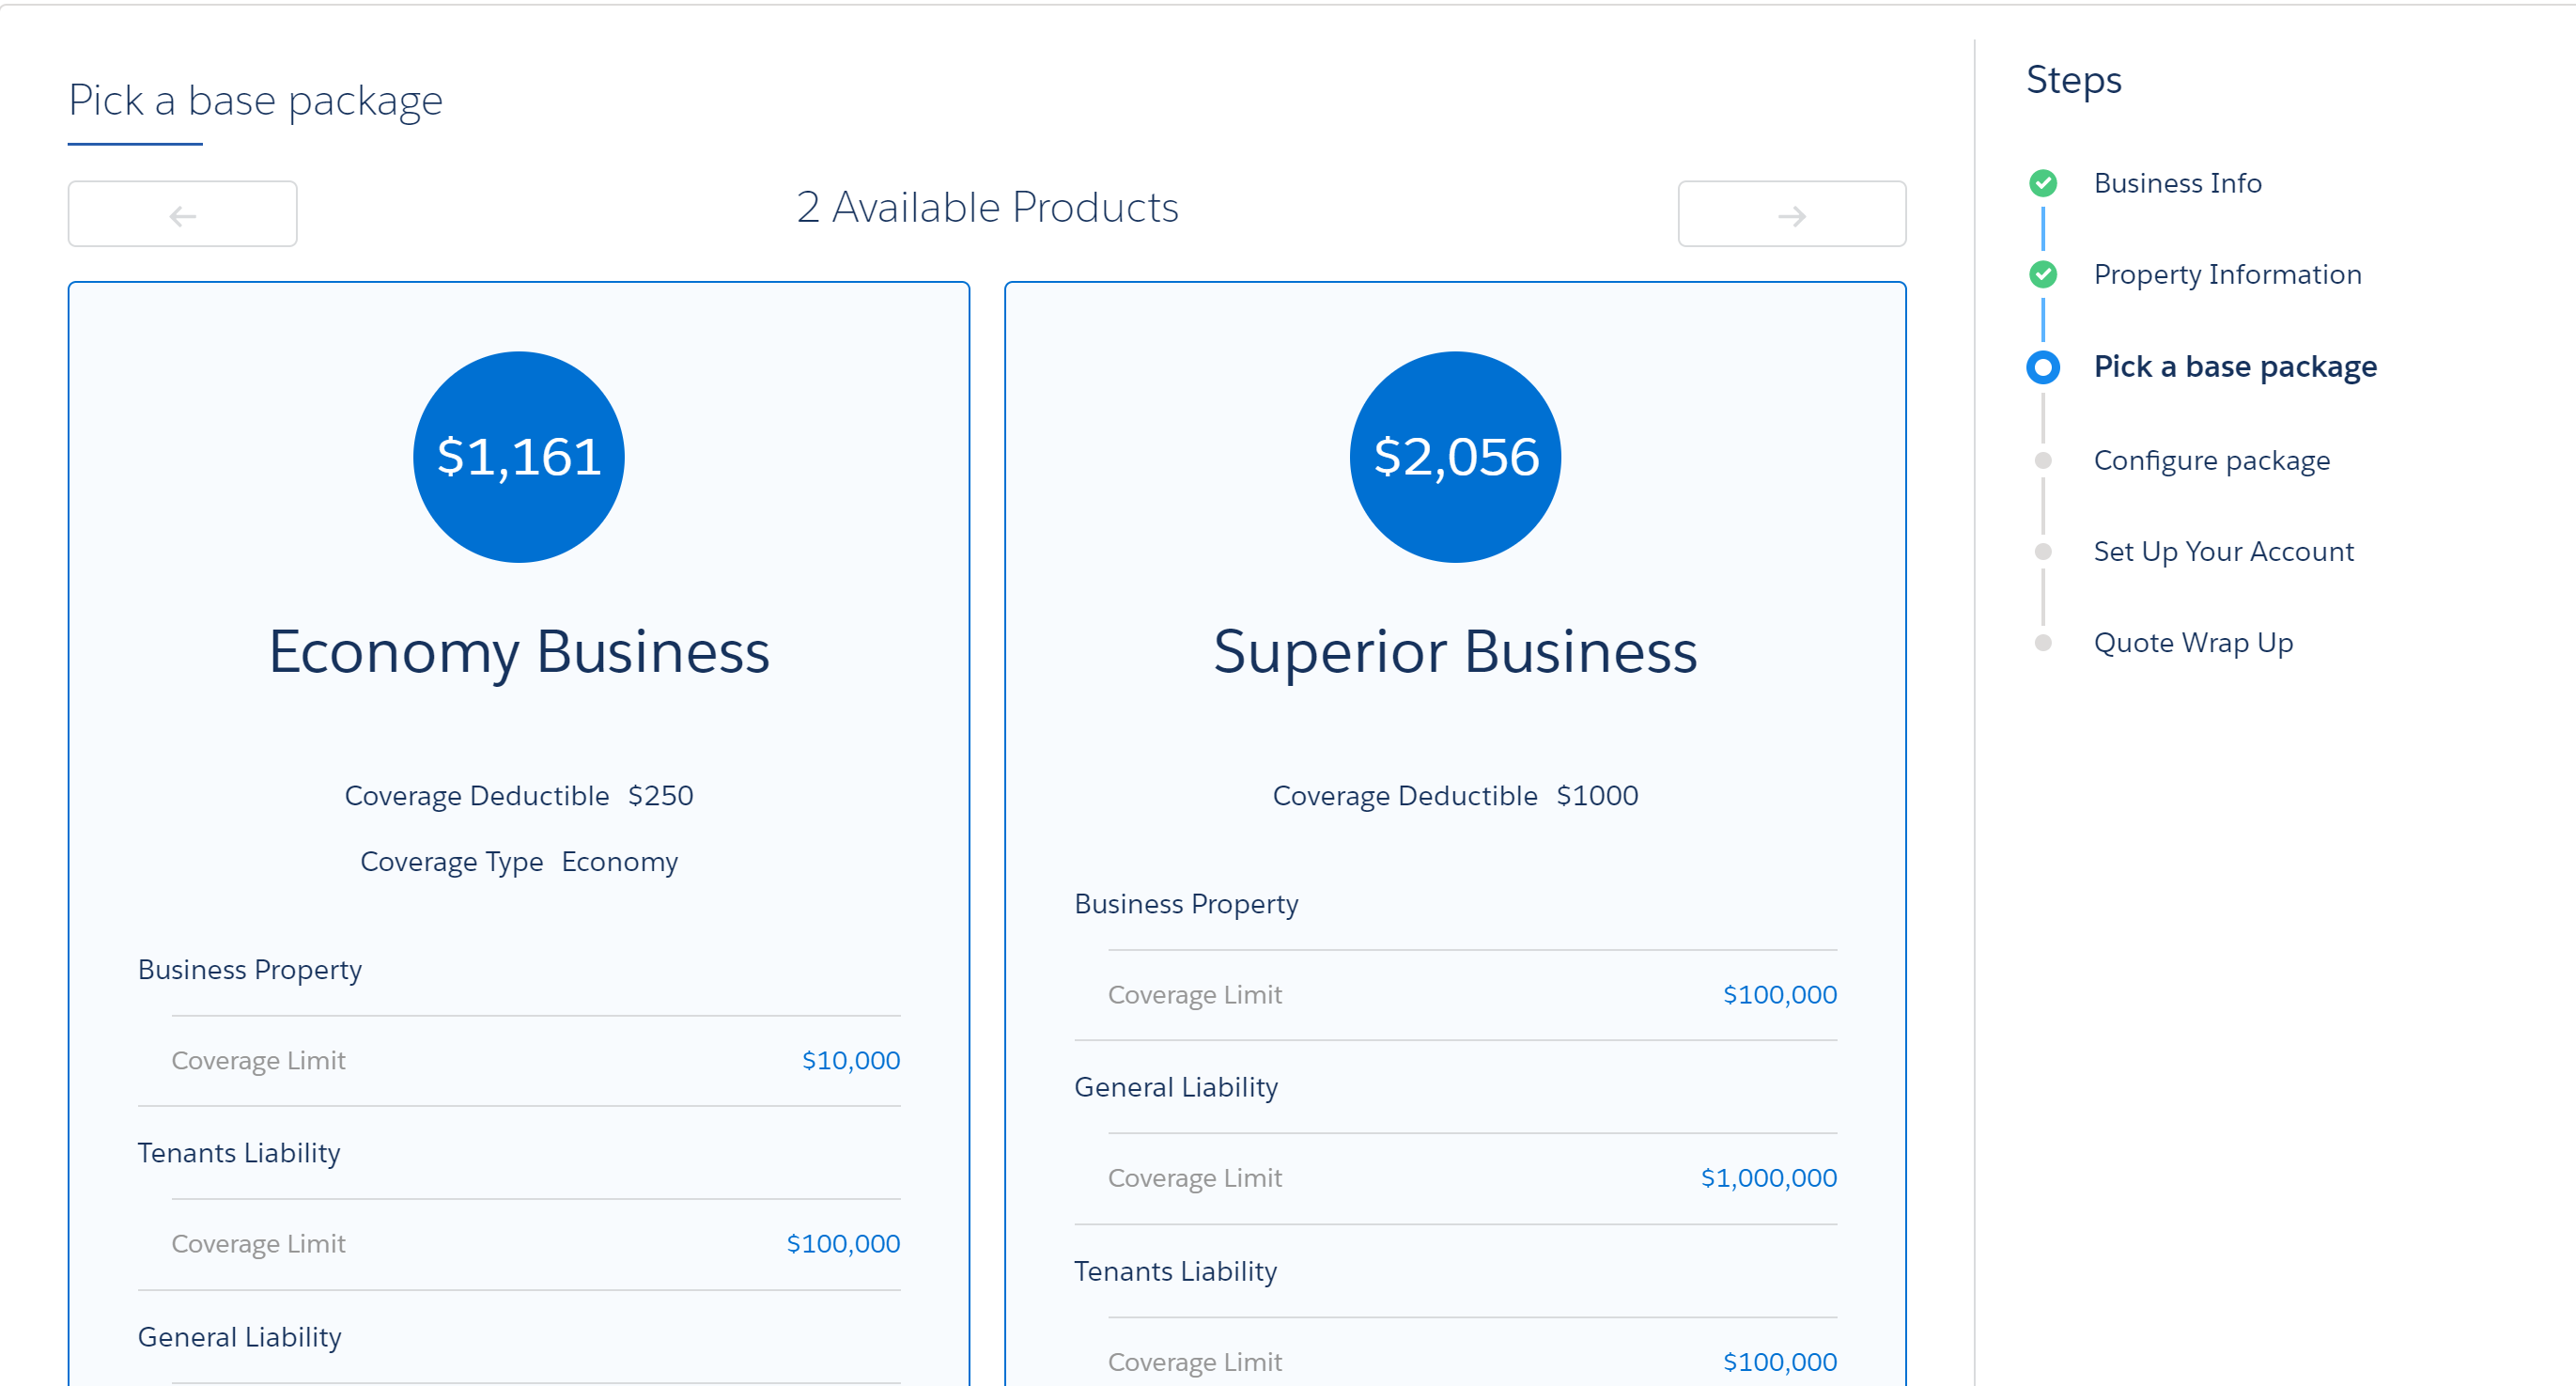Click the 2 Available Products heading
This screenshot has height=1386, width=2576.
(987, 208)
